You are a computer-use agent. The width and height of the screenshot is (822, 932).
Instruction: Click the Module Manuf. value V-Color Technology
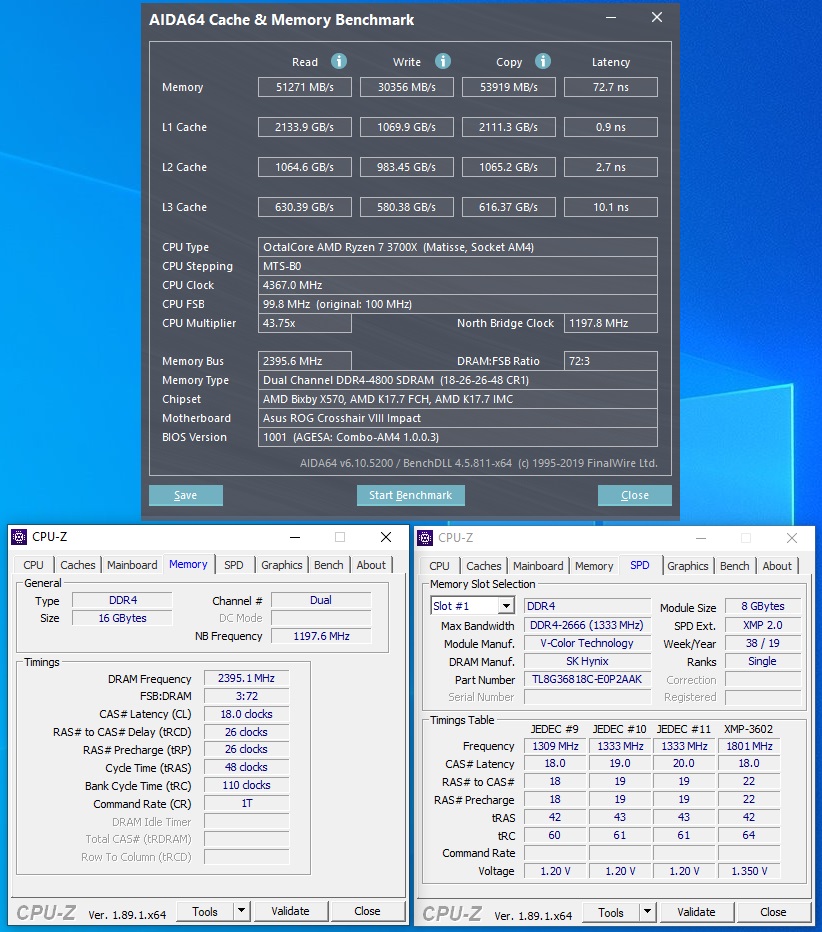point(587,643)
